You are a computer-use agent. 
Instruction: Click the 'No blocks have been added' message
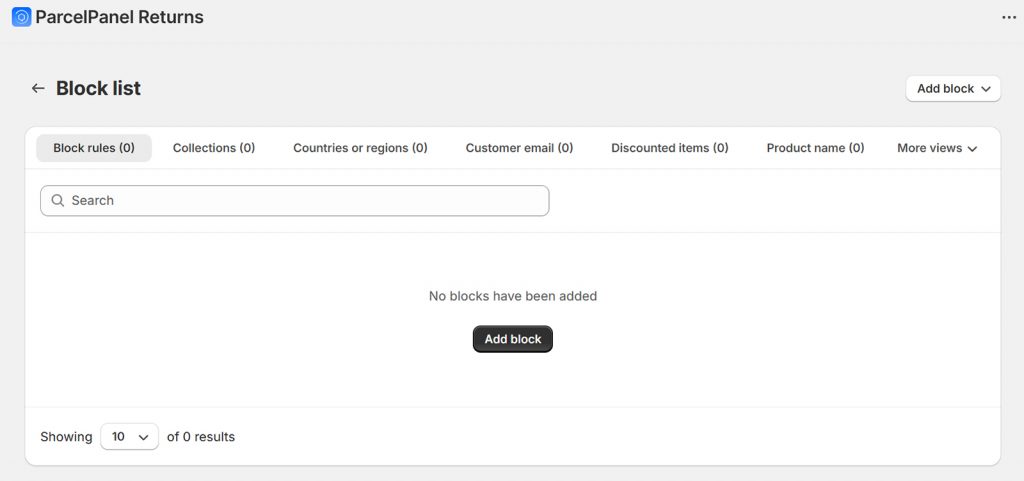(x=513, y=296)
